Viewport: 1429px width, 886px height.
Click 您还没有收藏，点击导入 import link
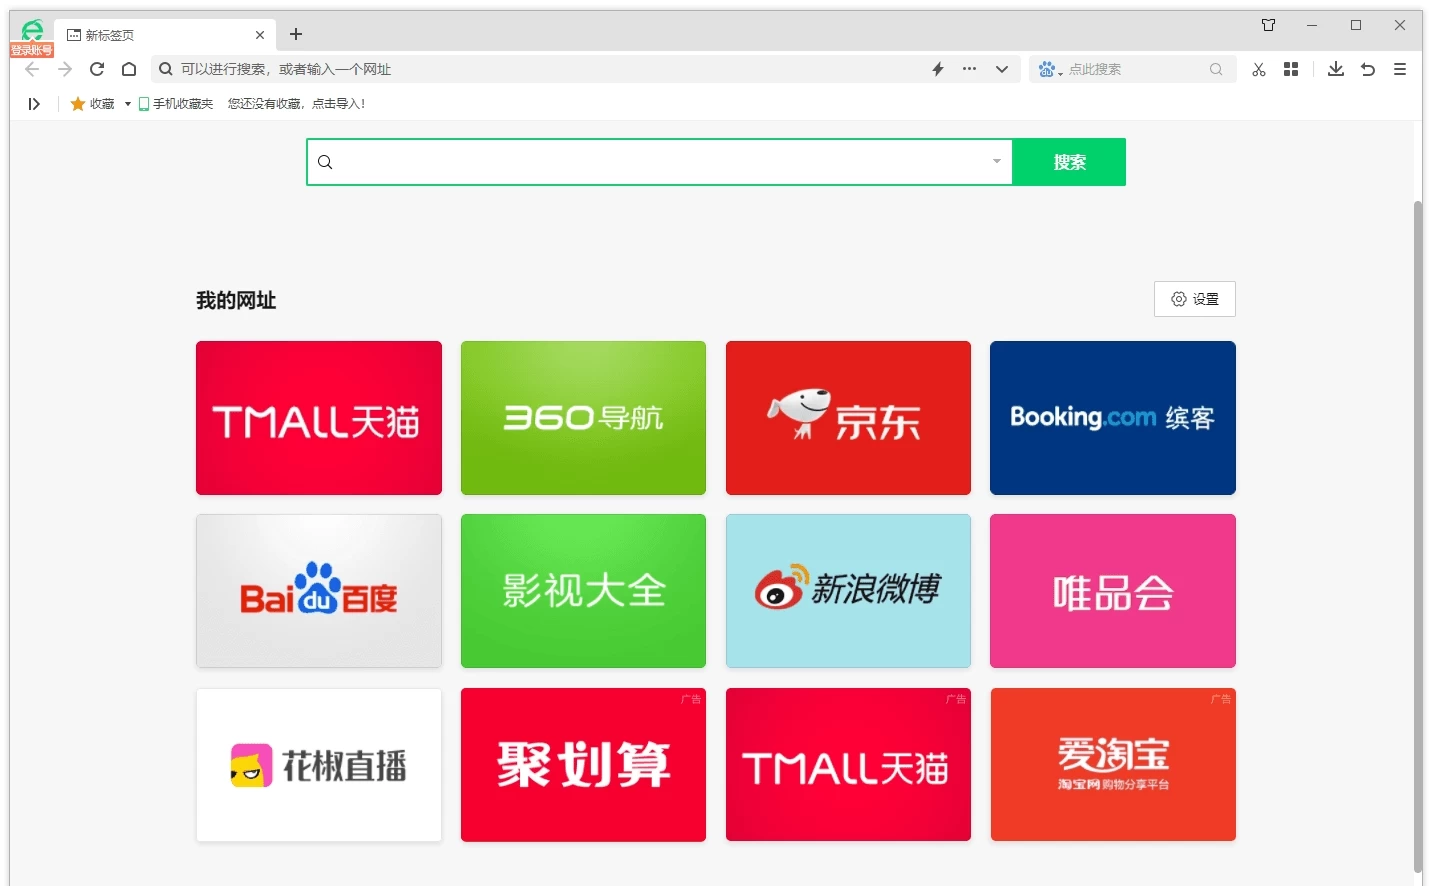(x=296, y=103)
